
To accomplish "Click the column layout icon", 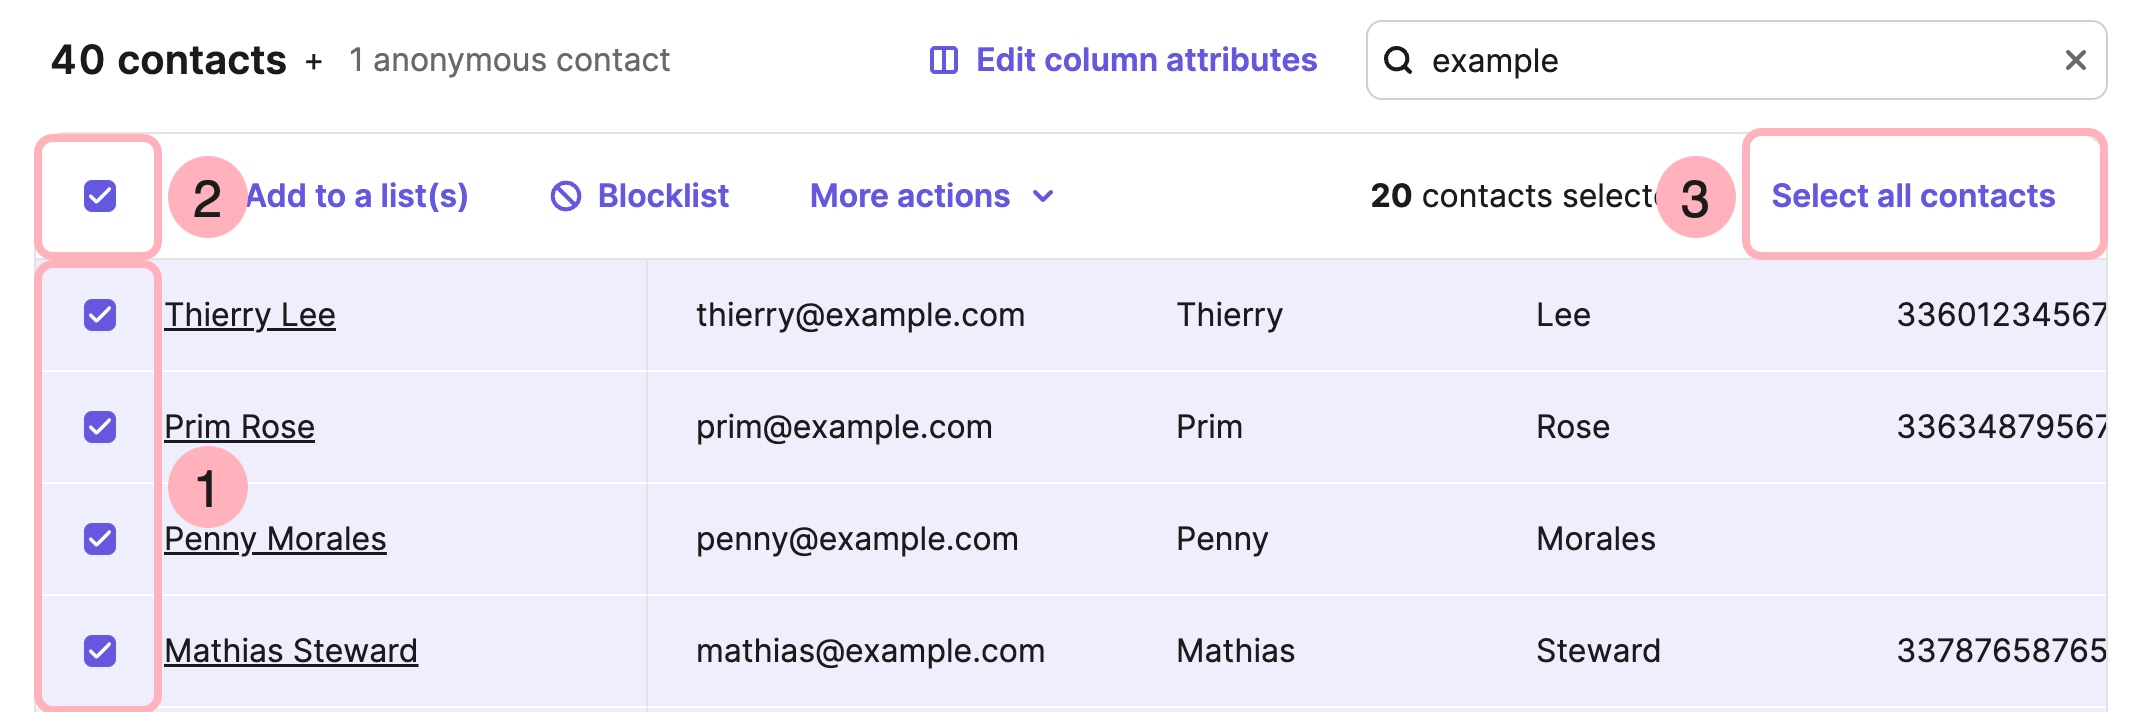I will [x=943, y=61].
